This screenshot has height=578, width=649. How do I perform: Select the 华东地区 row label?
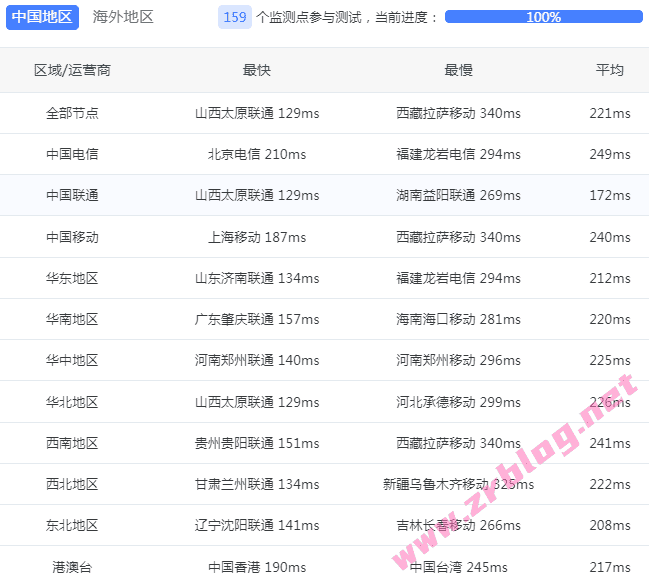(x=72, y=278)
